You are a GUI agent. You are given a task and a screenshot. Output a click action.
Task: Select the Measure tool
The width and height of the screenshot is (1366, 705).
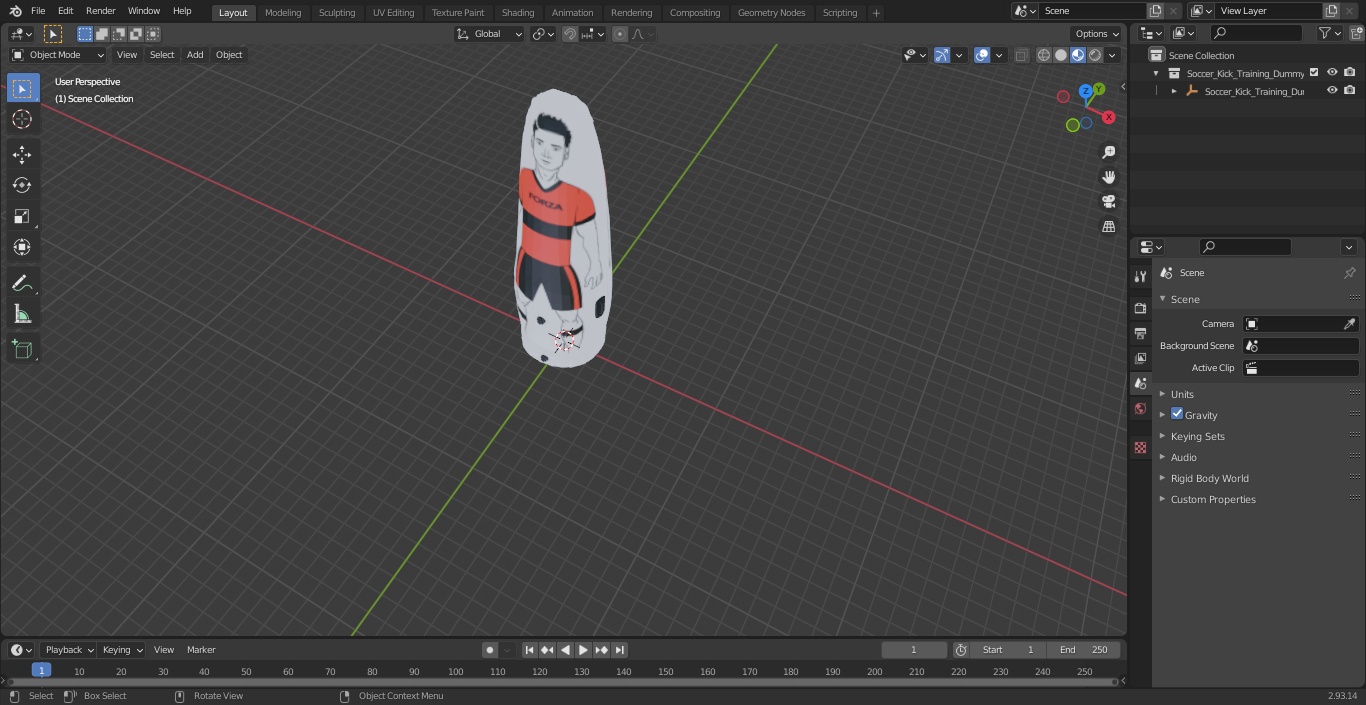22,315
